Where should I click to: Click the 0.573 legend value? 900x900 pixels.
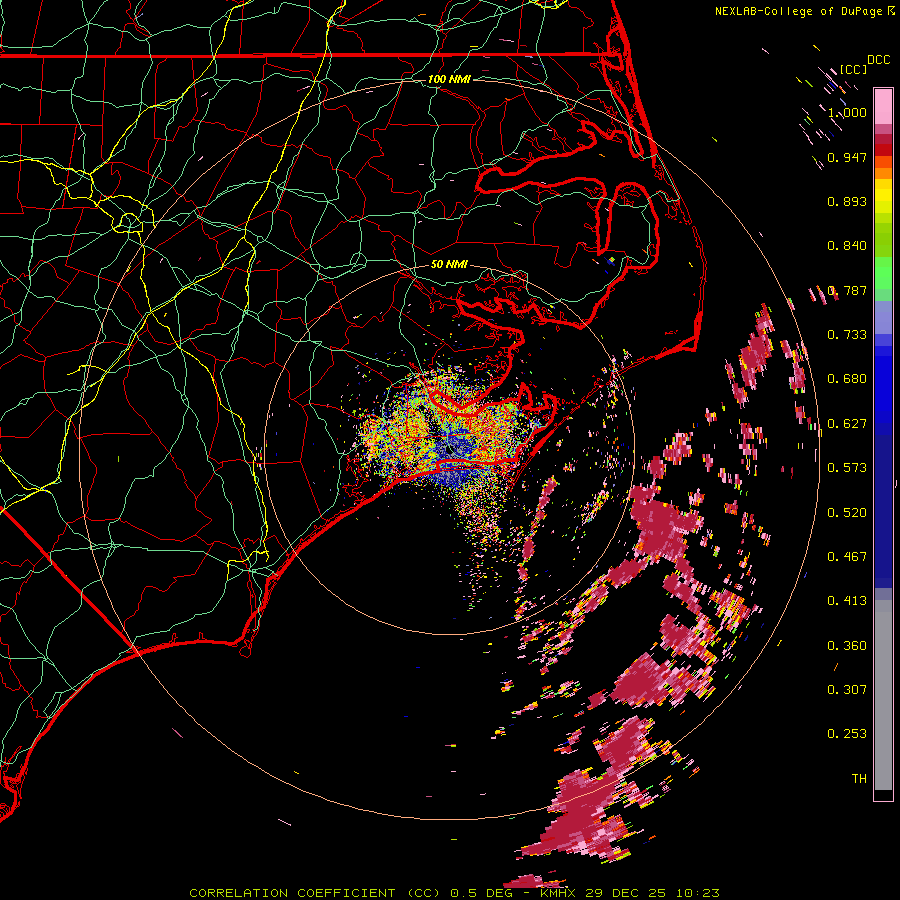(x=847, y=468)
